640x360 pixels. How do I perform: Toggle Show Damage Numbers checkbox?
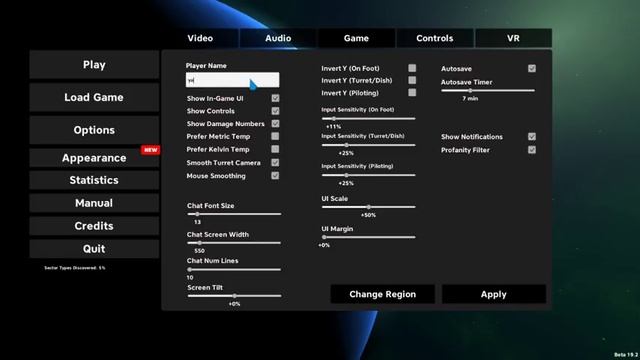pyautogui.click(x=276, y=124)
